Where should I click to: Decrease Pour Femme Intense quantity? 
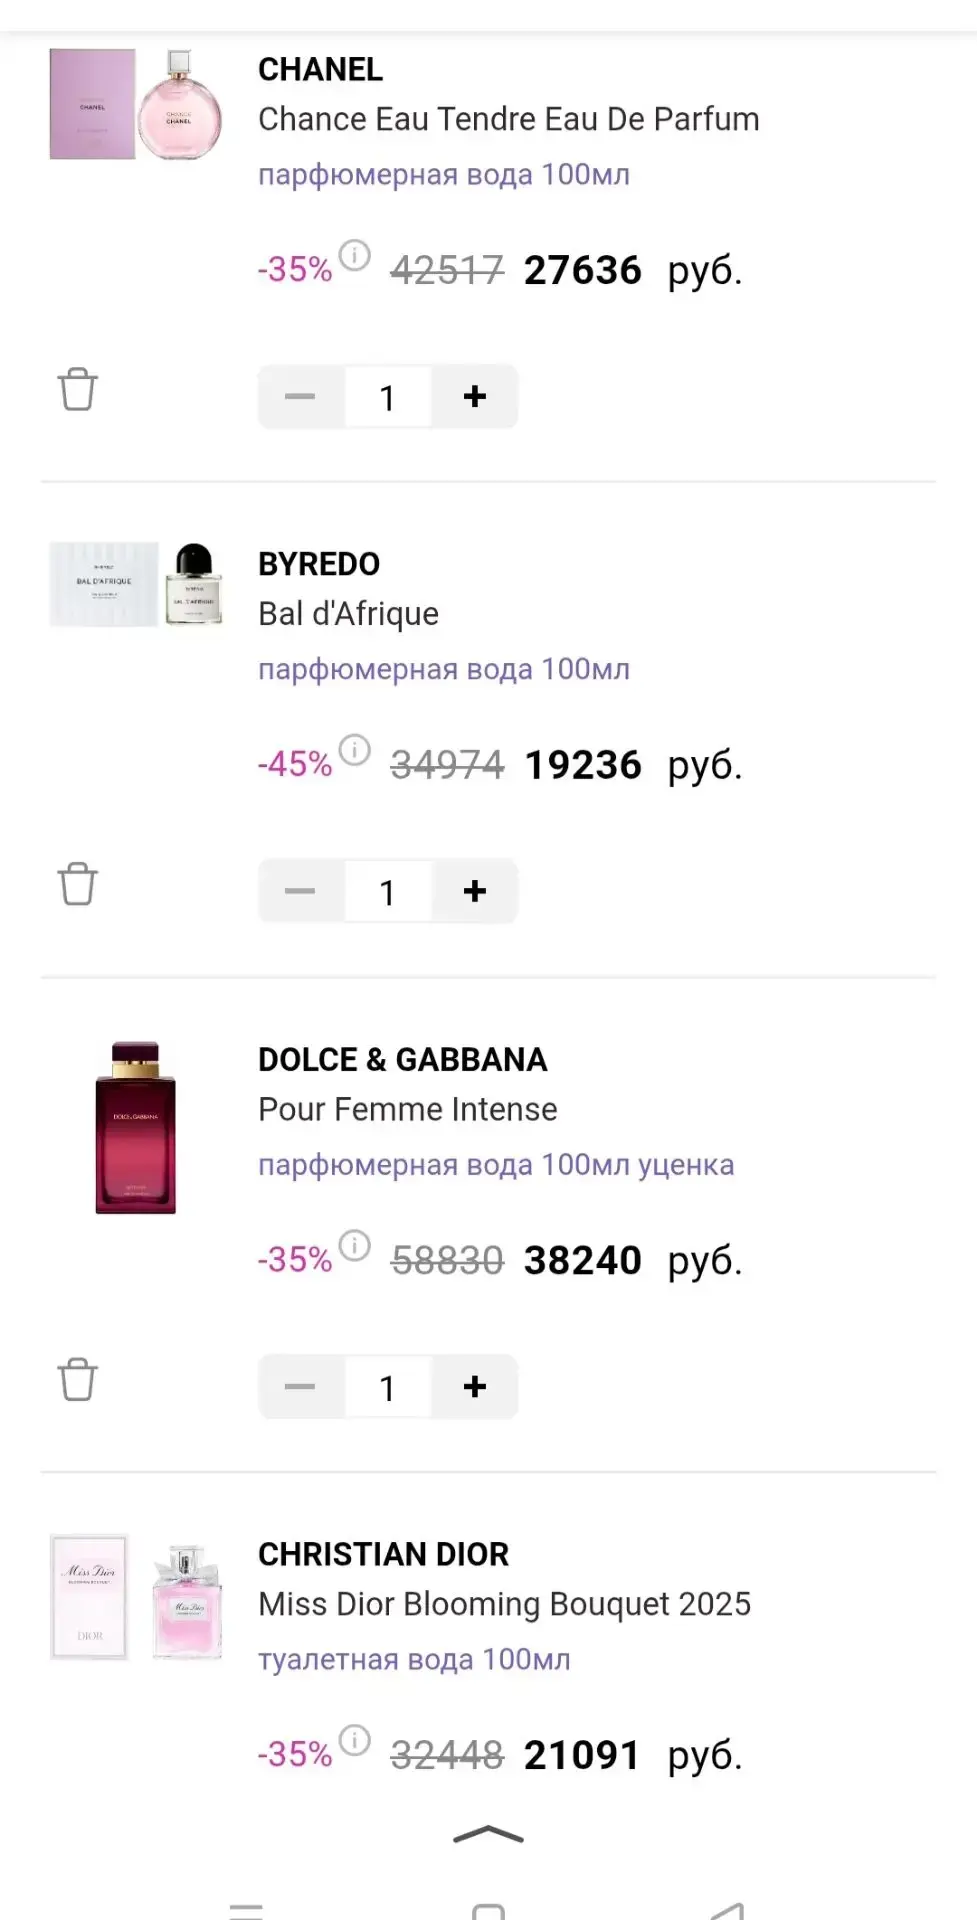pos(300,1387)
